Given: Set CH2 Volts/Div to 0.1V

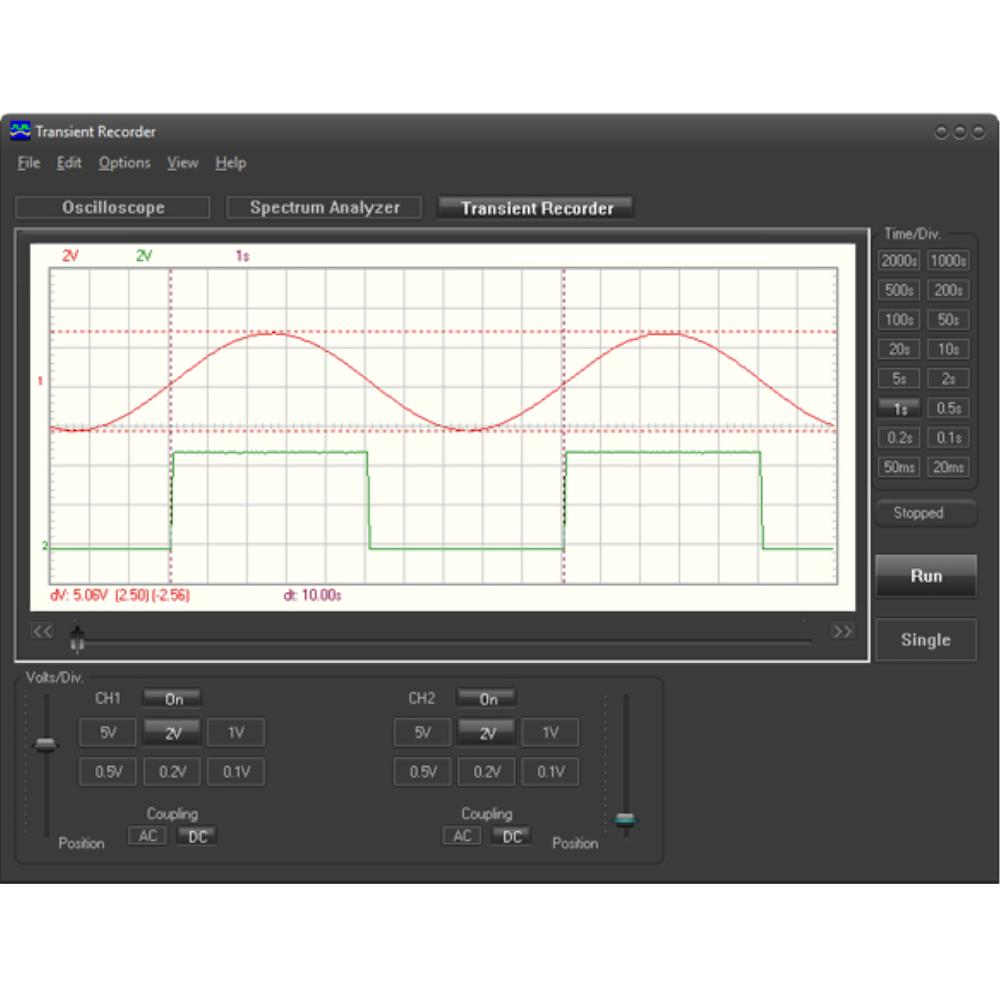Looking at the screenshot, I should (x=550, y=772).
